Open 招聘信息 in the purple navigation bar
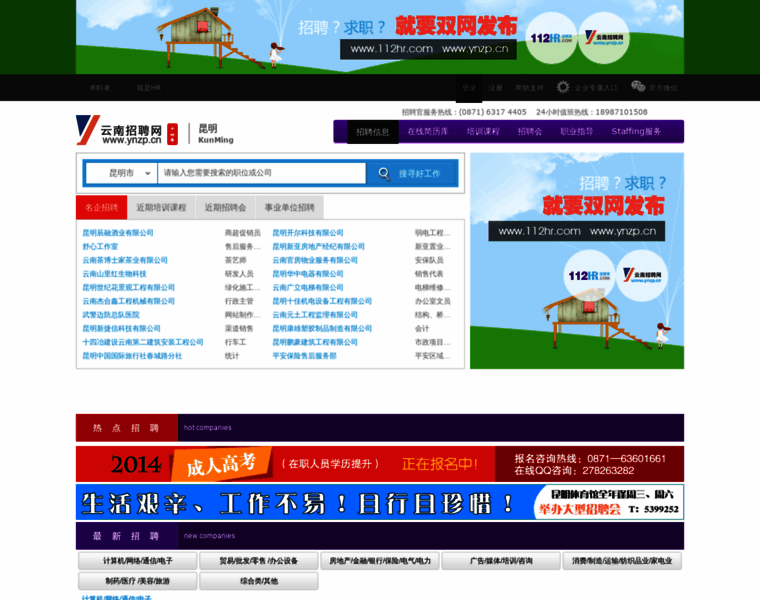This screenshot has height=600, width=760. [373, 132]
